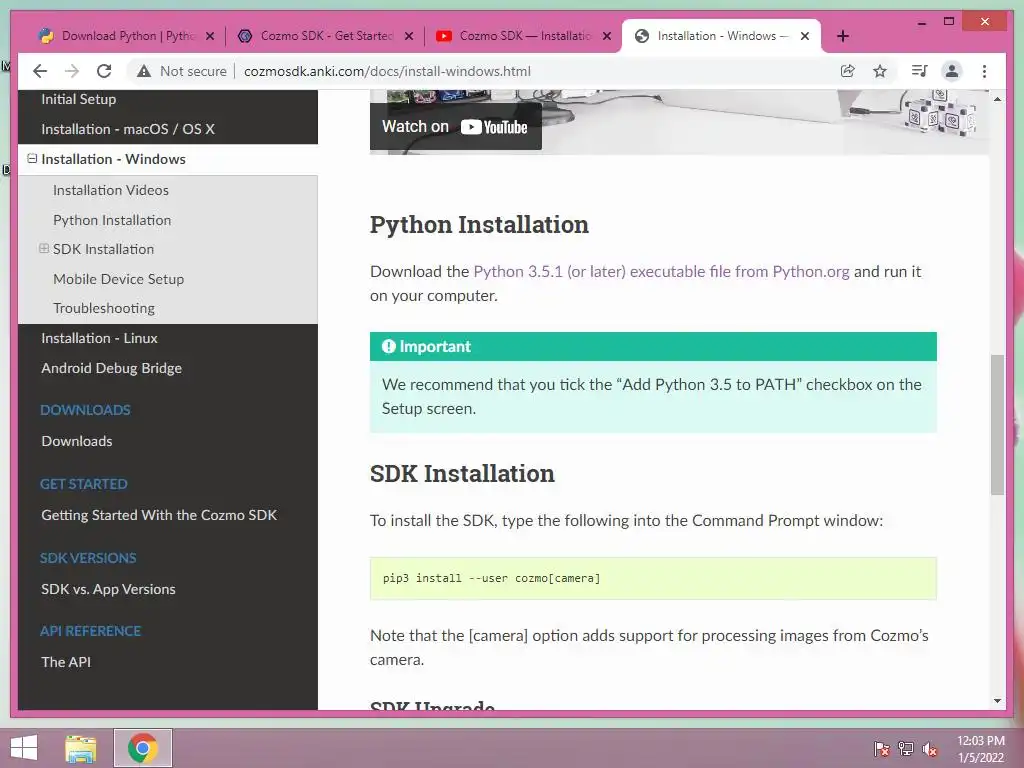1024x768 pixels.
Task: Click the address bar URL
Action: 387,71
